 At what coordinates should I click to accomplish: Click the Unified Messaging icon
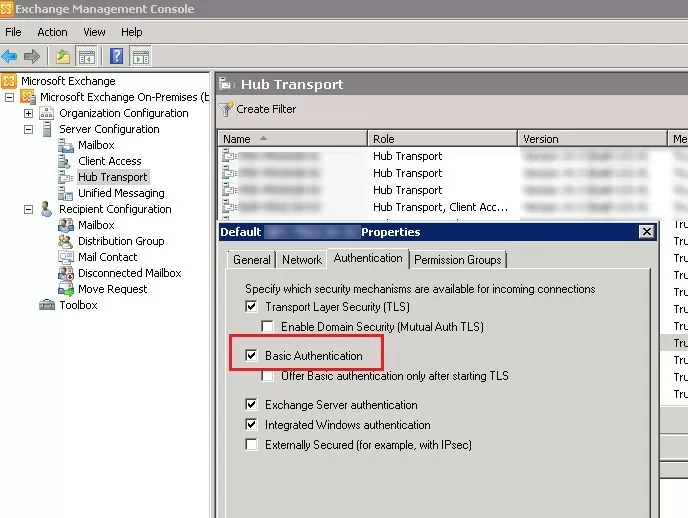(65, 193)
